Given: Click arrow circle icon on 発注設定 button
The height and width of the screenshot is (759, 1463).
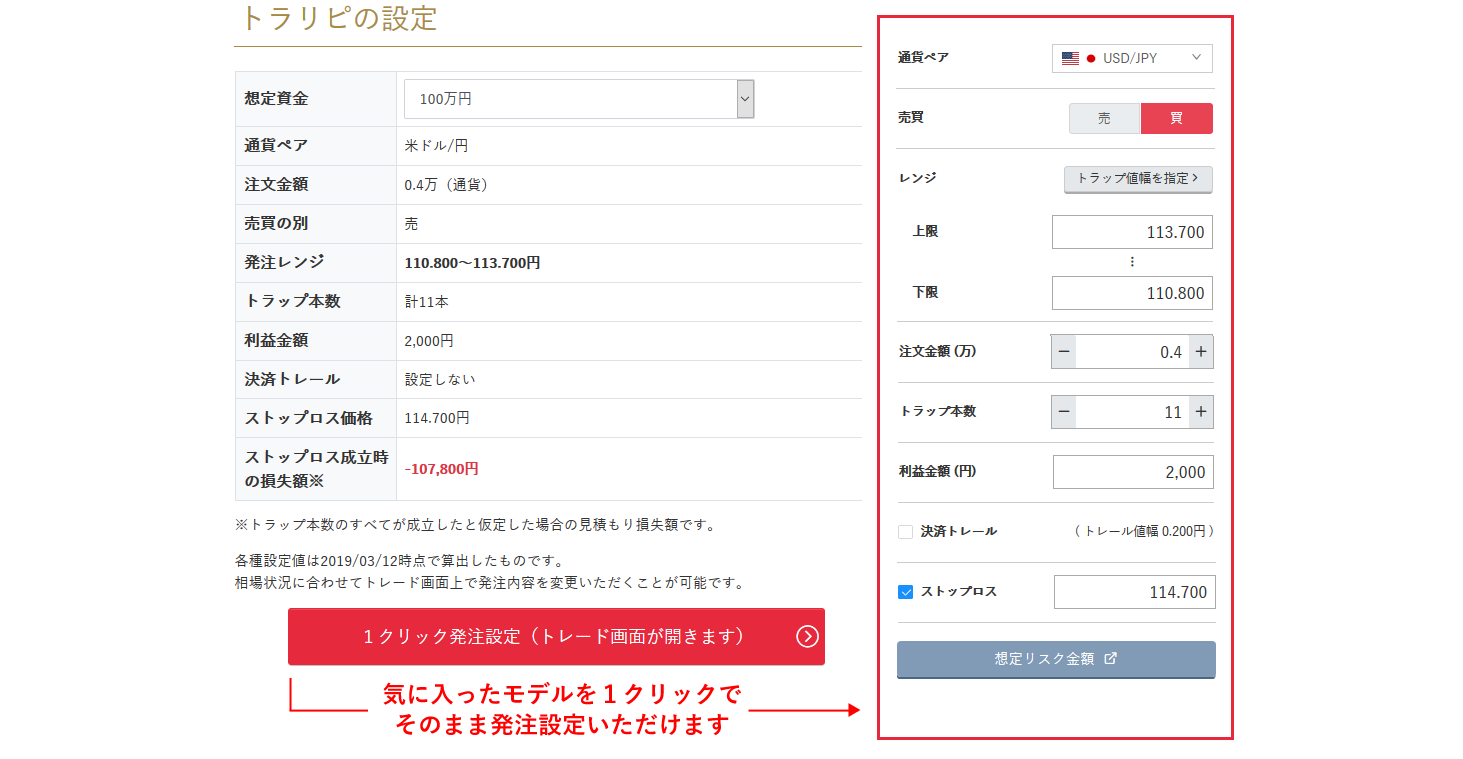Looking at the screenshot, I should coord(807,637).
